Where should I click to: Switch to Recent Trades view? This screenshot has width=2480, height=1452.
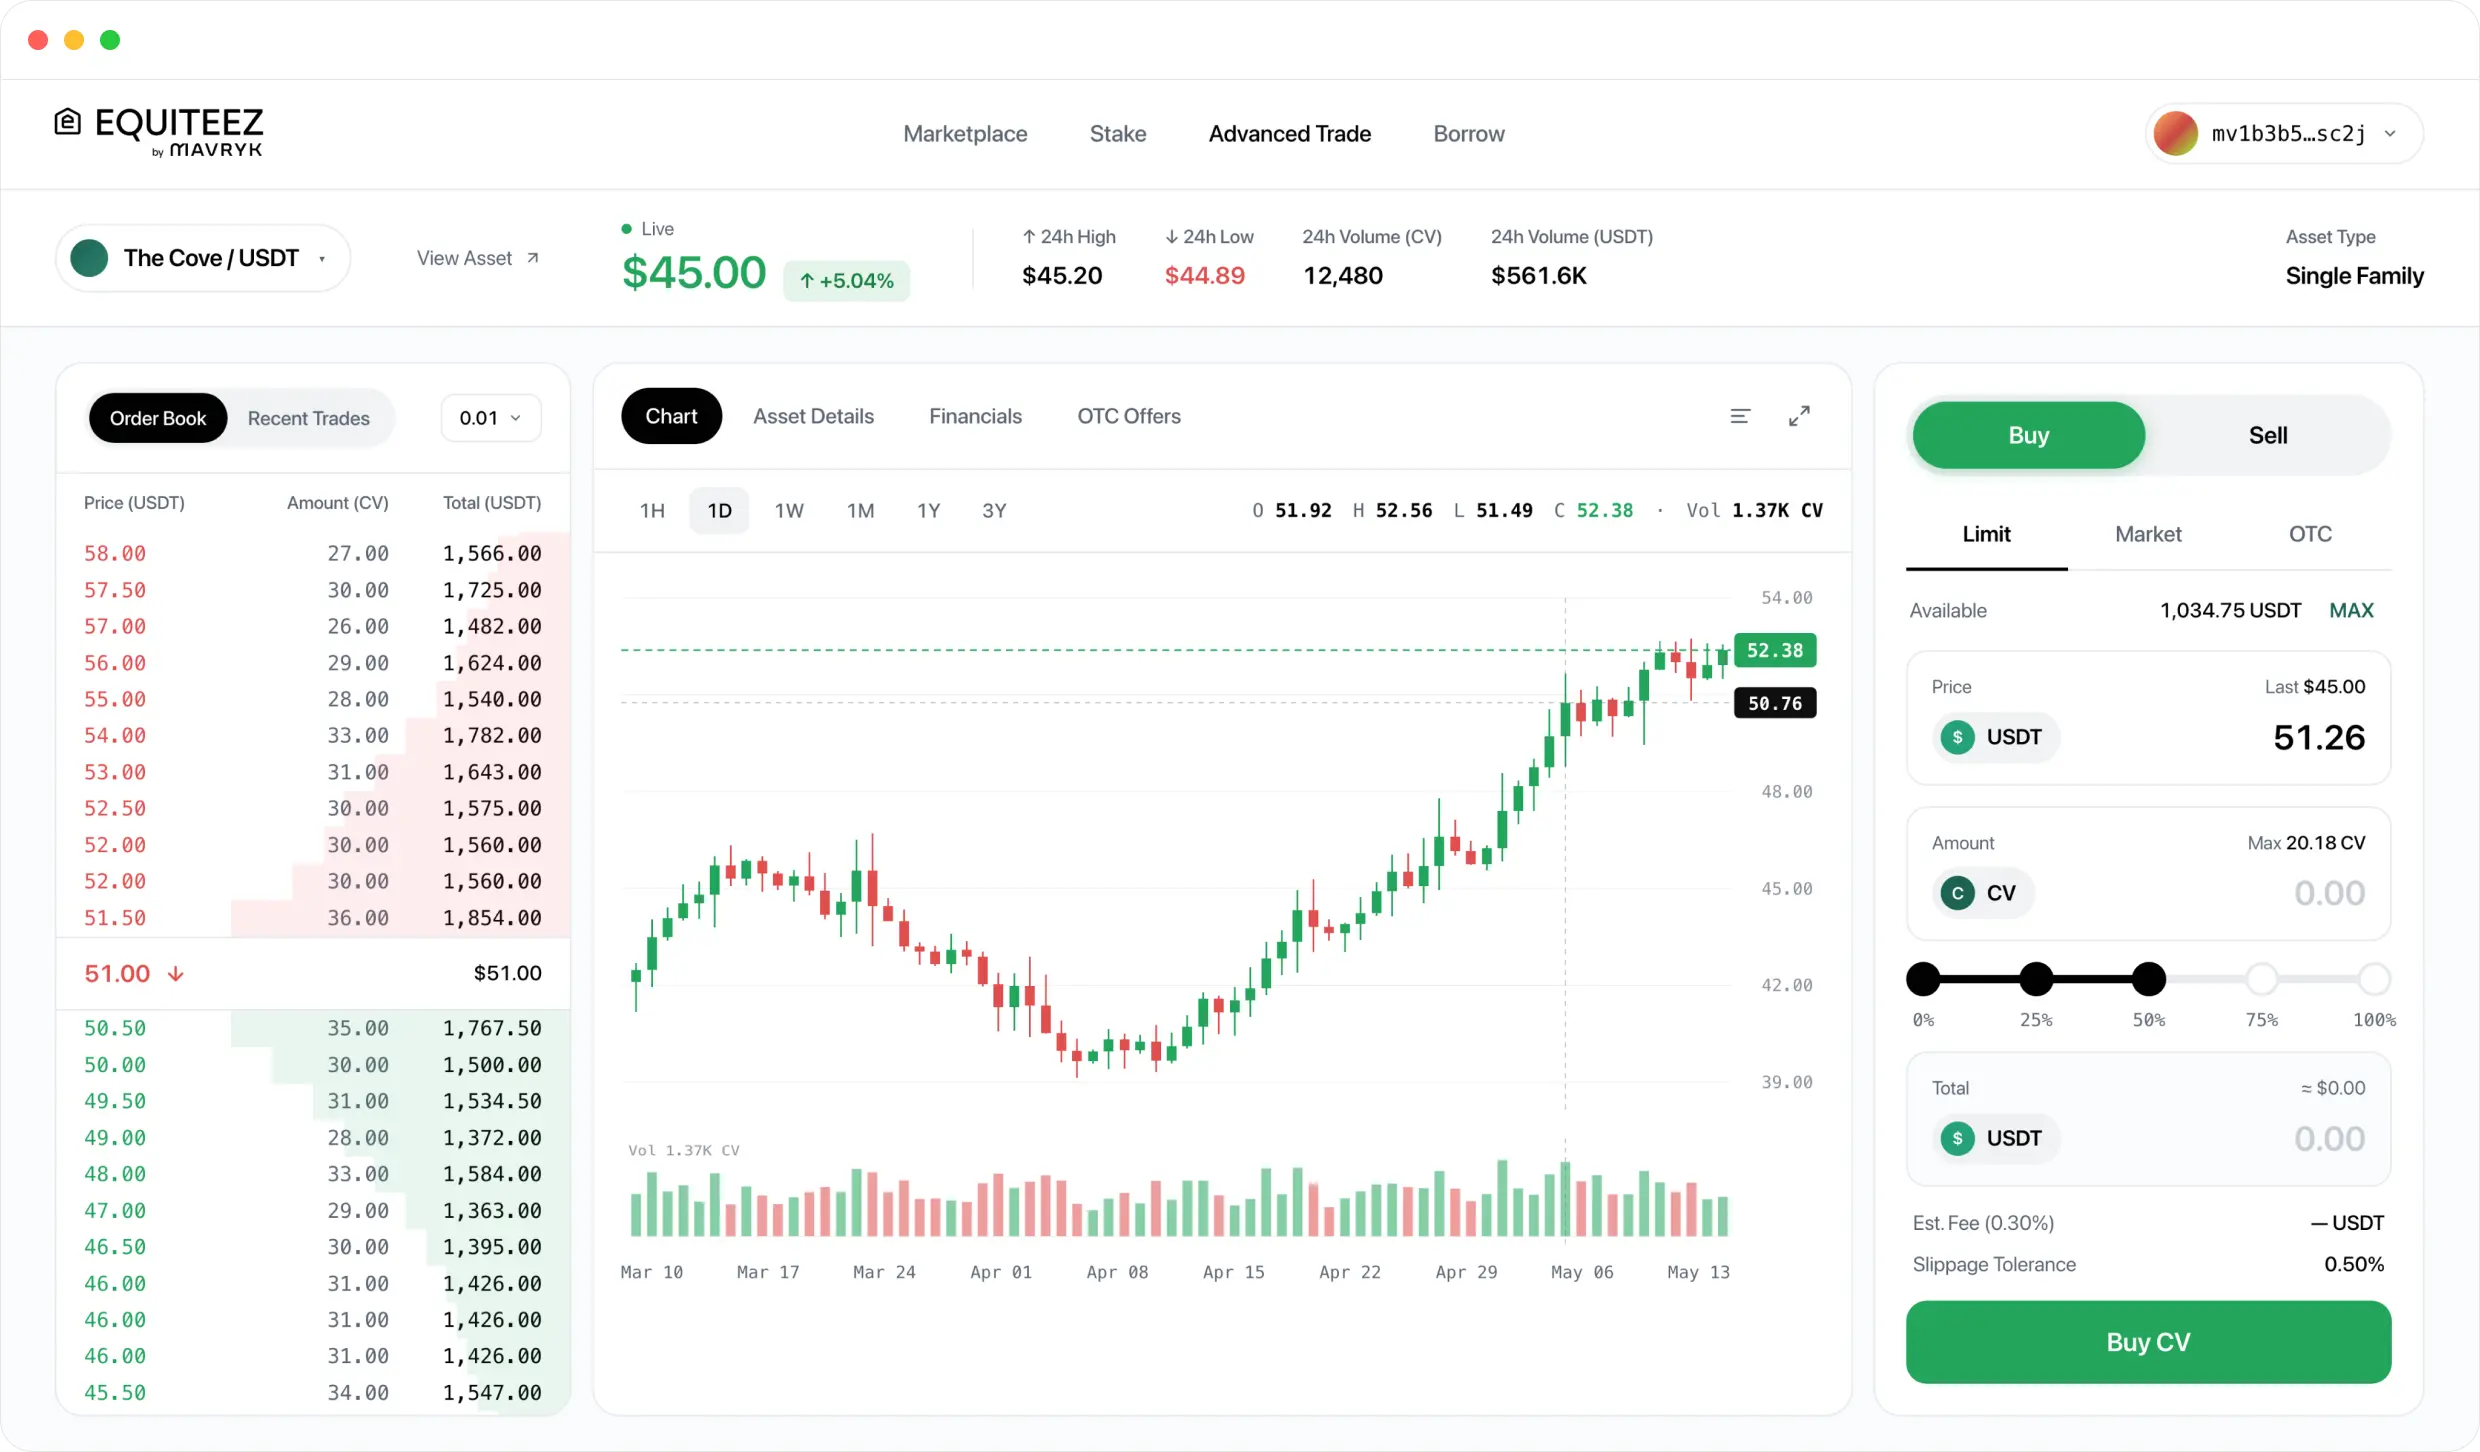(309, 418)
